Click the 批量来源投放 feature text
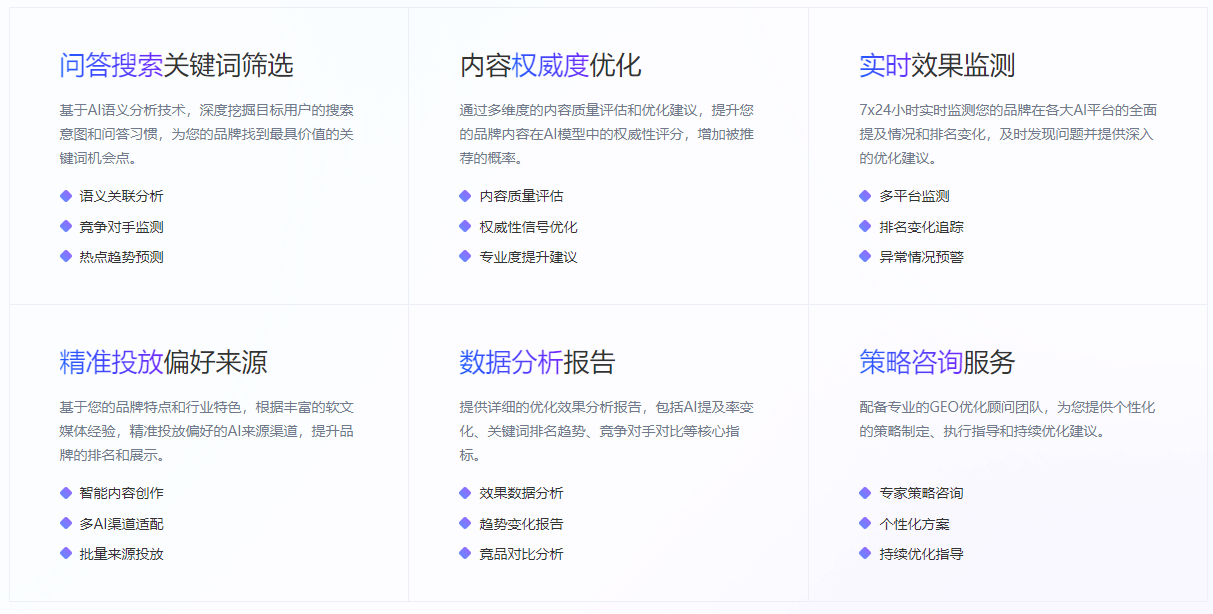The height and width of the screenshot is (614, 1213). tap(121, 554)
